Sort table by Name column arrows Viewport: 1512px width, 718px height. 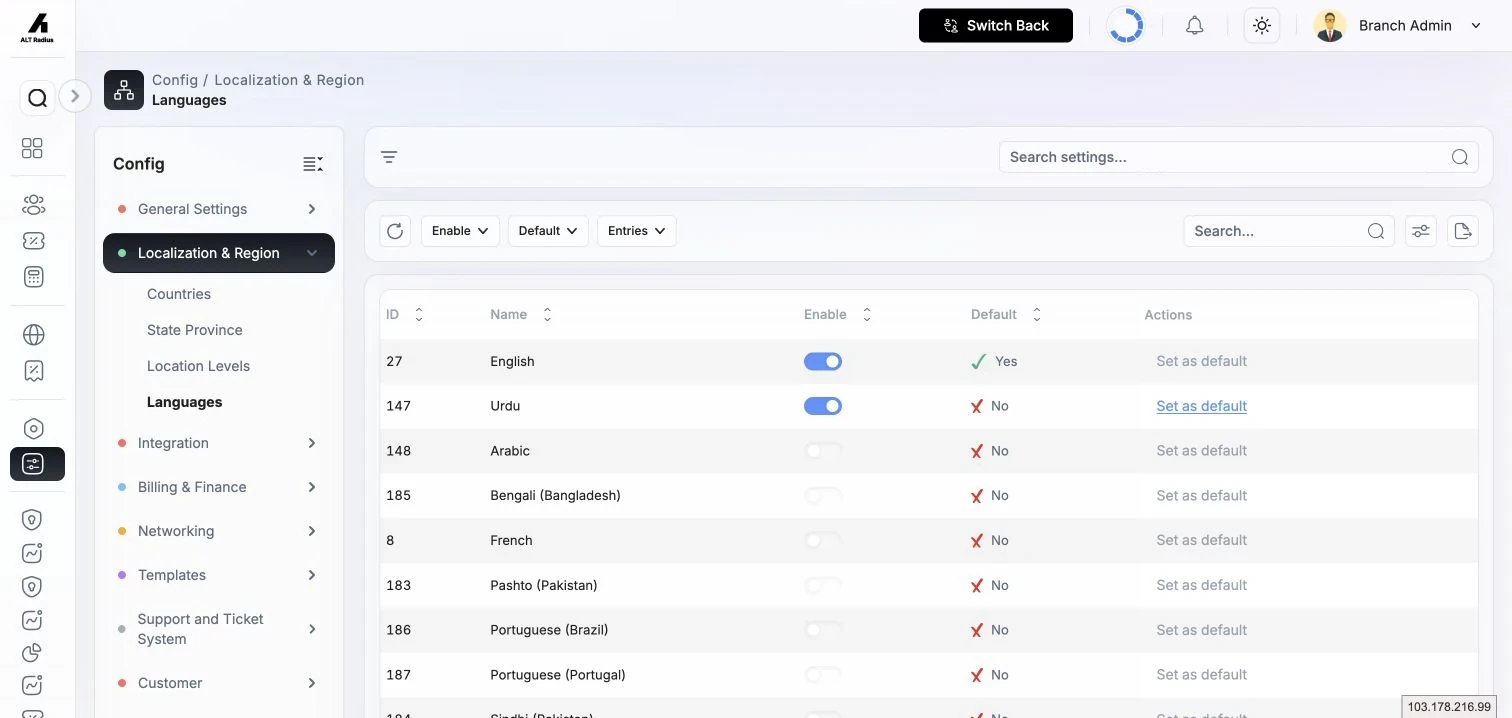(x=547, y=314)
